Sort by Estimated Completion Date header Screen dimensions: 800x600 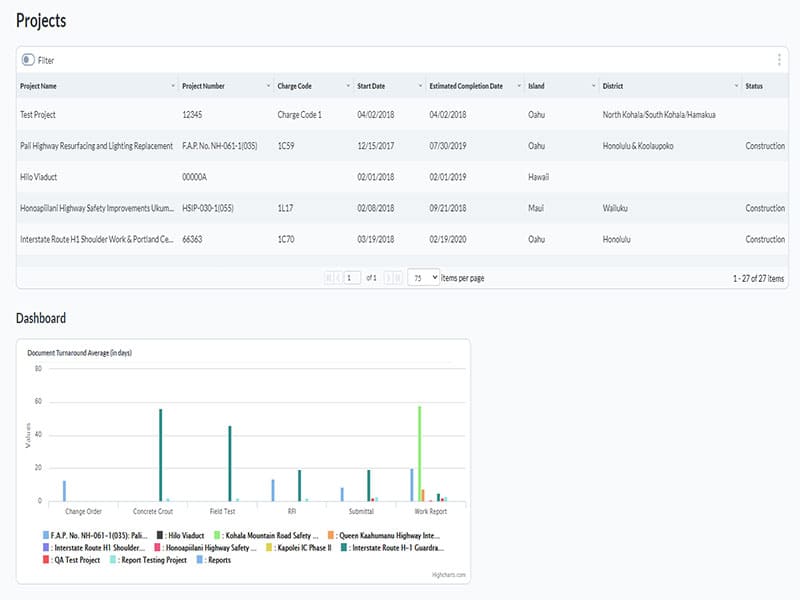[x=465, y=86]
